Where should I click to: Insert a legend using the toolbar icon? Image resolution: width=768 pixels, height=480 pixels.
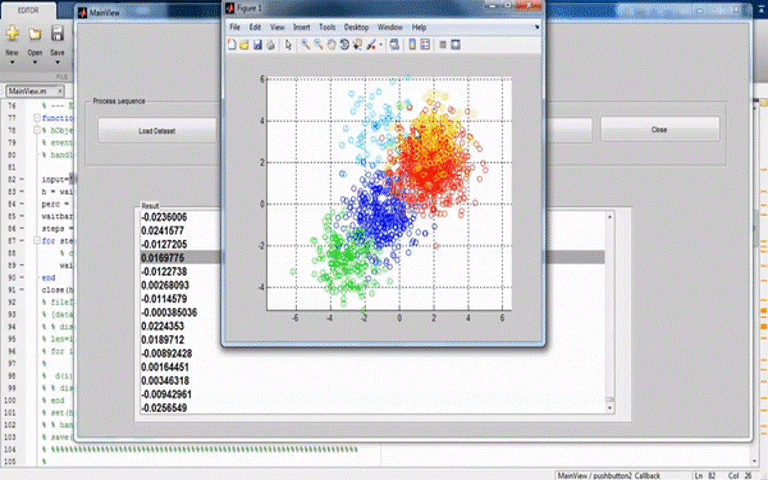point(425,45)
